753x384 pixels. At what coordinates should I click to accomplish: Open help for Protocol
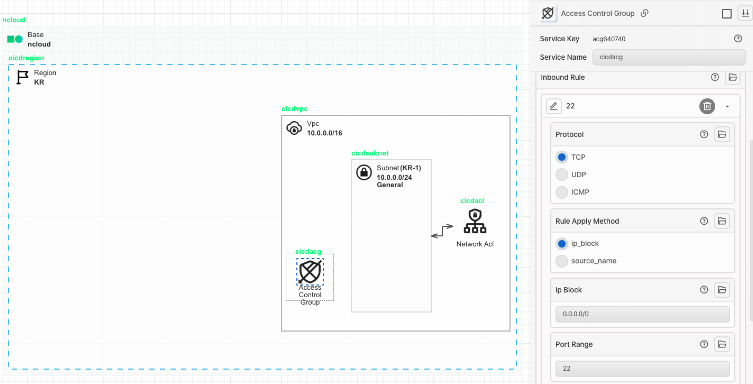704,134
